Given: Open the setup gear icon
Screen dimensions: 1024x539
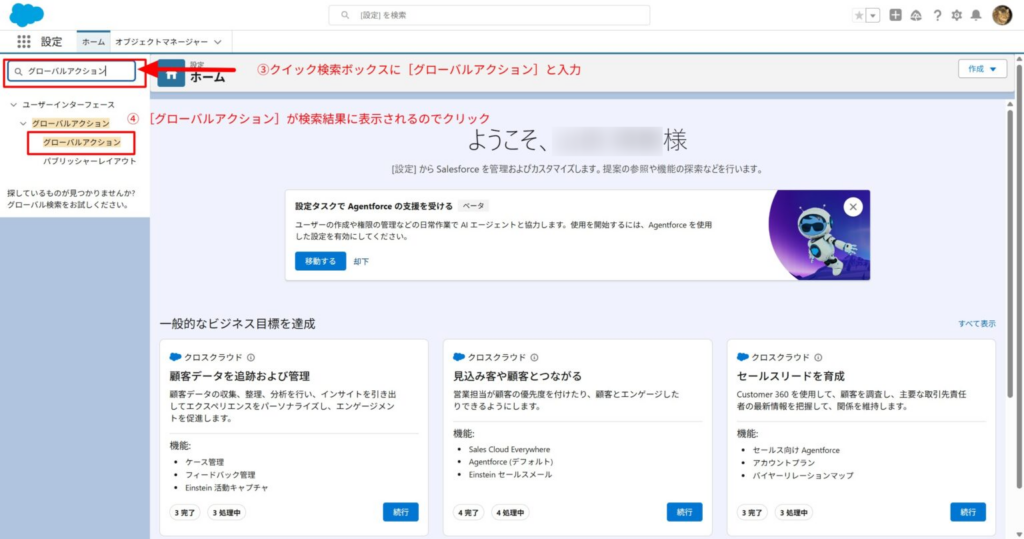Looking at the screenshot, I should pos(957,15).
